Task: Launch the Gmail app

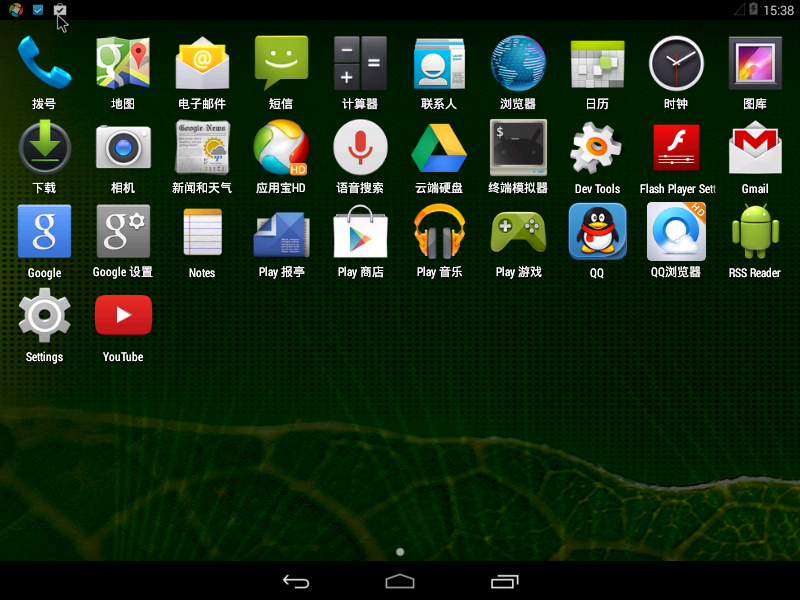Action: click(755, 147)
